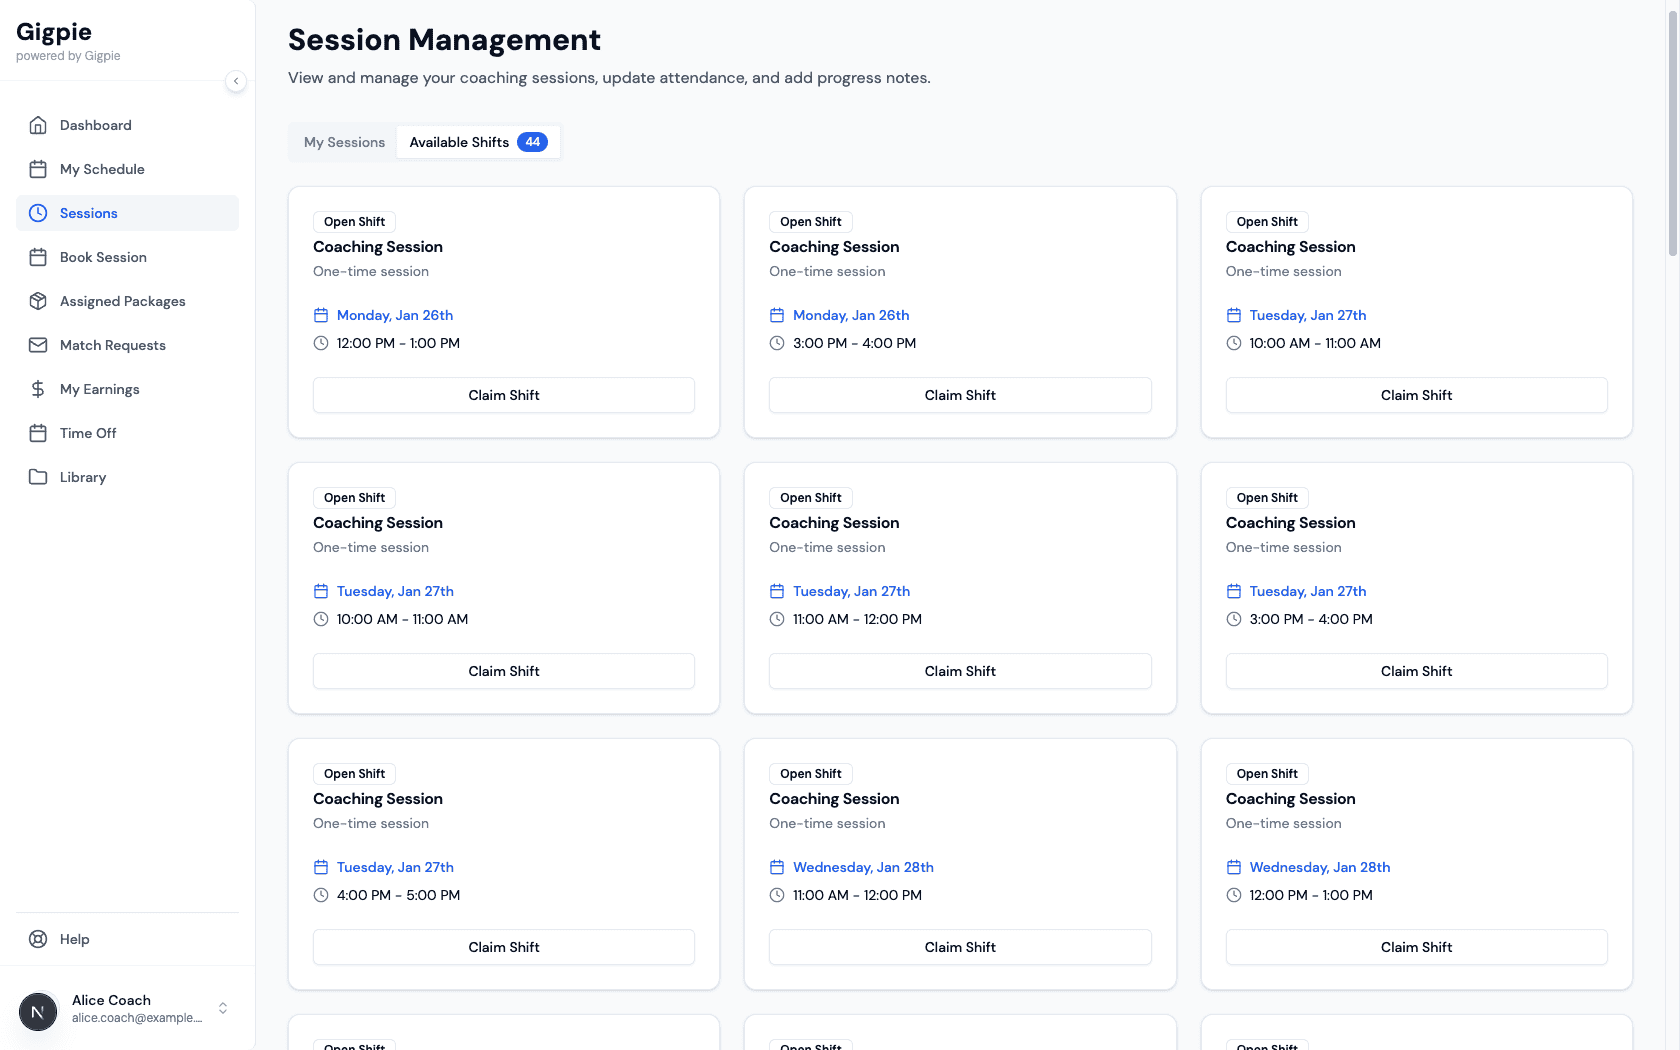
Task: Claim Wednesday 11:00 AM - 12:00 PM shift
Action: coord(959,947)
